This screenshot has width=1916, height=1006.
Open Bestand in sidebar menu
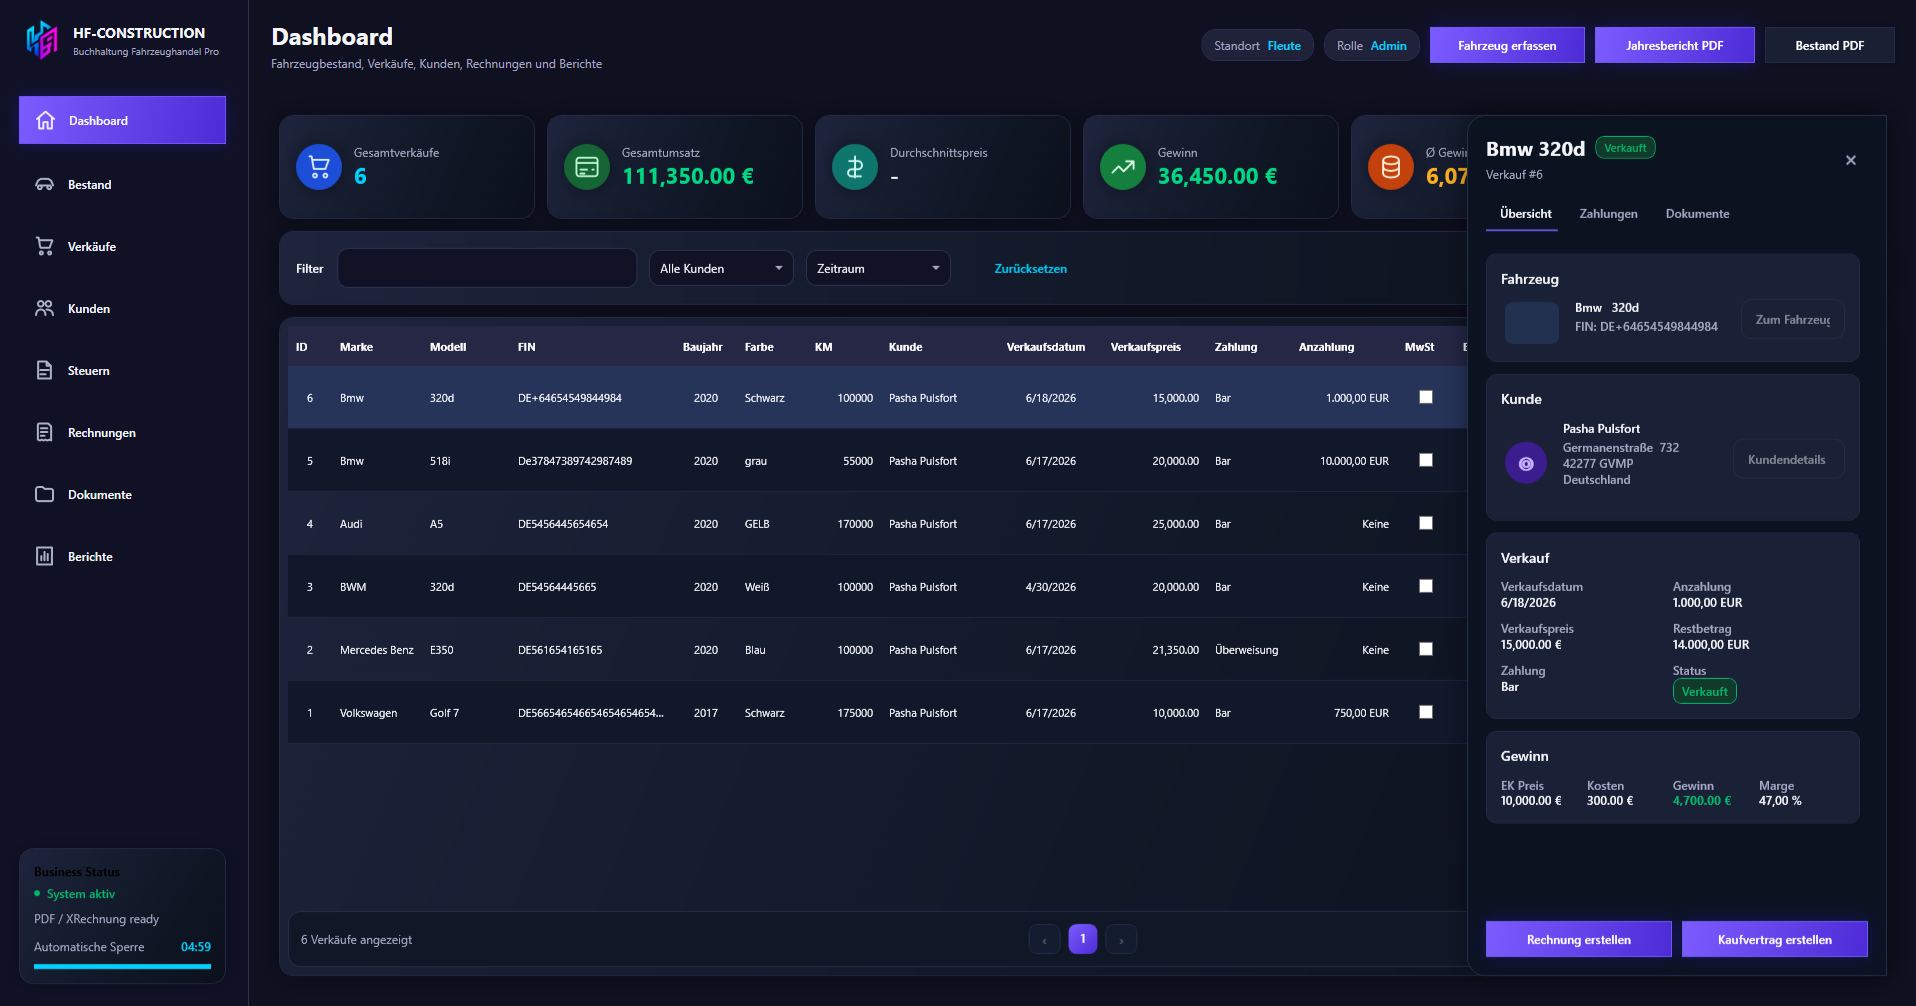click(122, 184)
